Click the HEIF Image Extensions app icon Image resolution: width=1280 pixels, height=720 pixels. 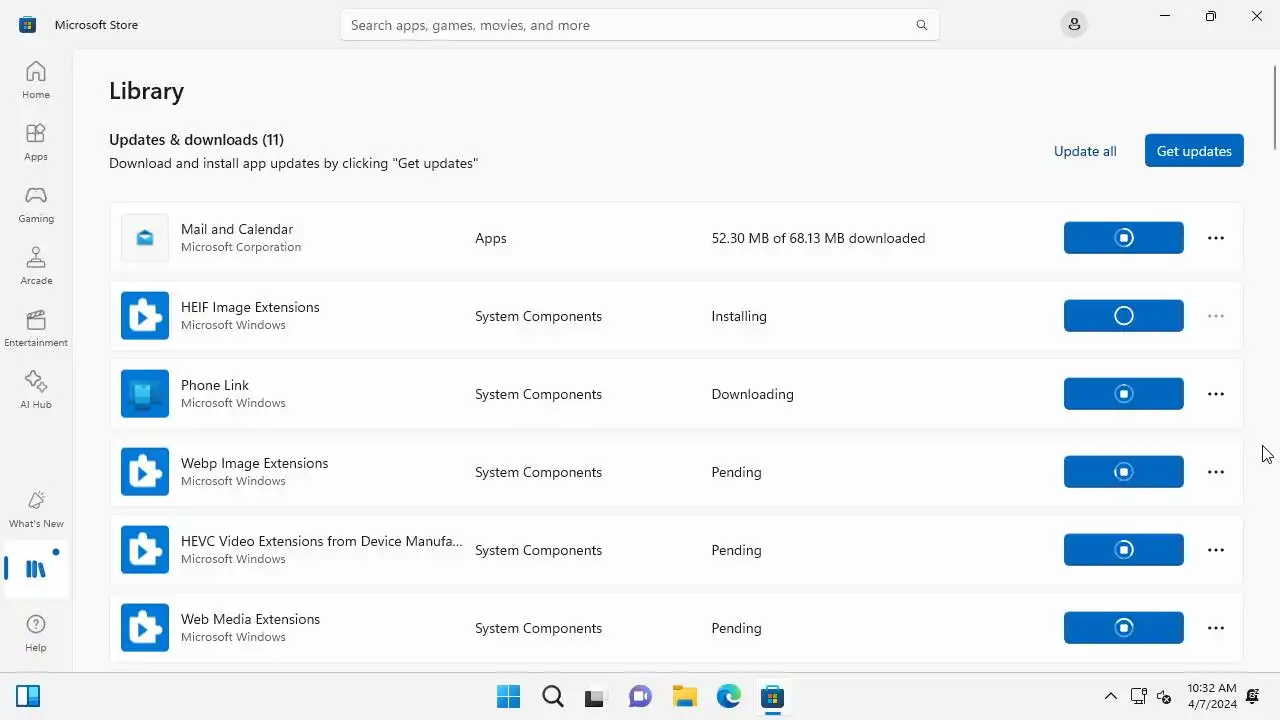tap(145, 316)
